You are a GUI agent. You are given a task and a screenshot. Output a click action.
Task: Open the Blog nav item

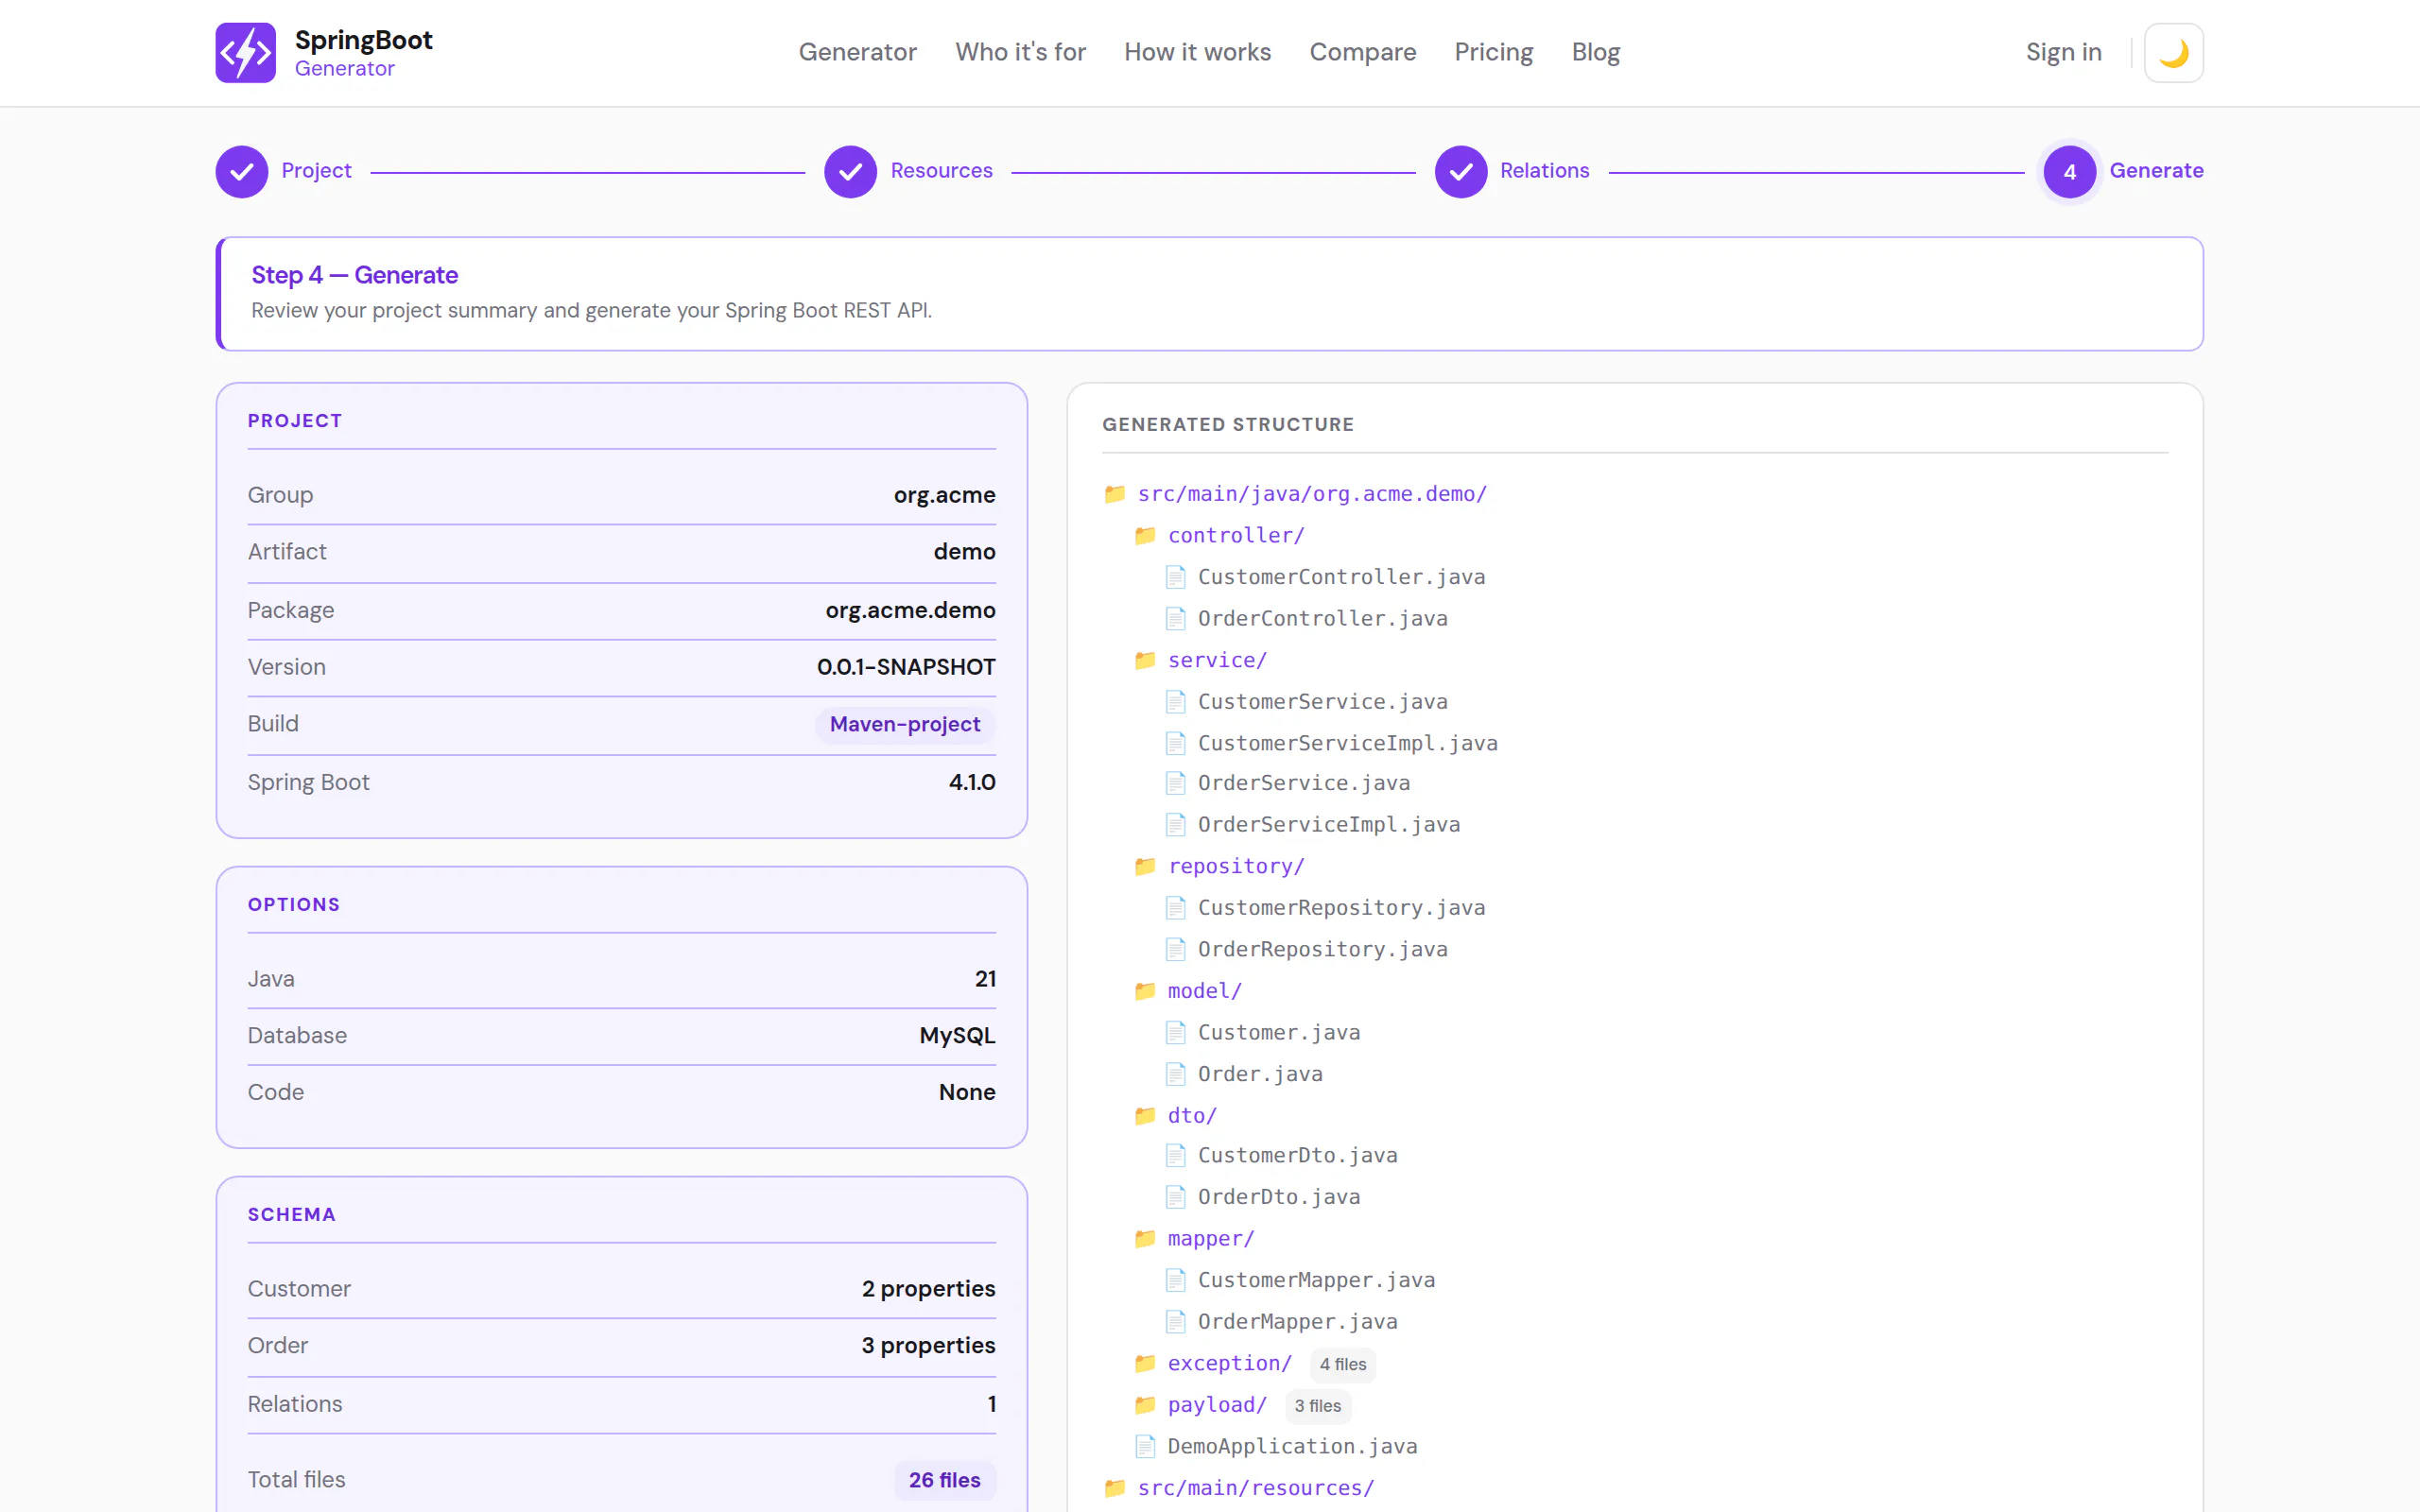click(x=1595, y=52)
